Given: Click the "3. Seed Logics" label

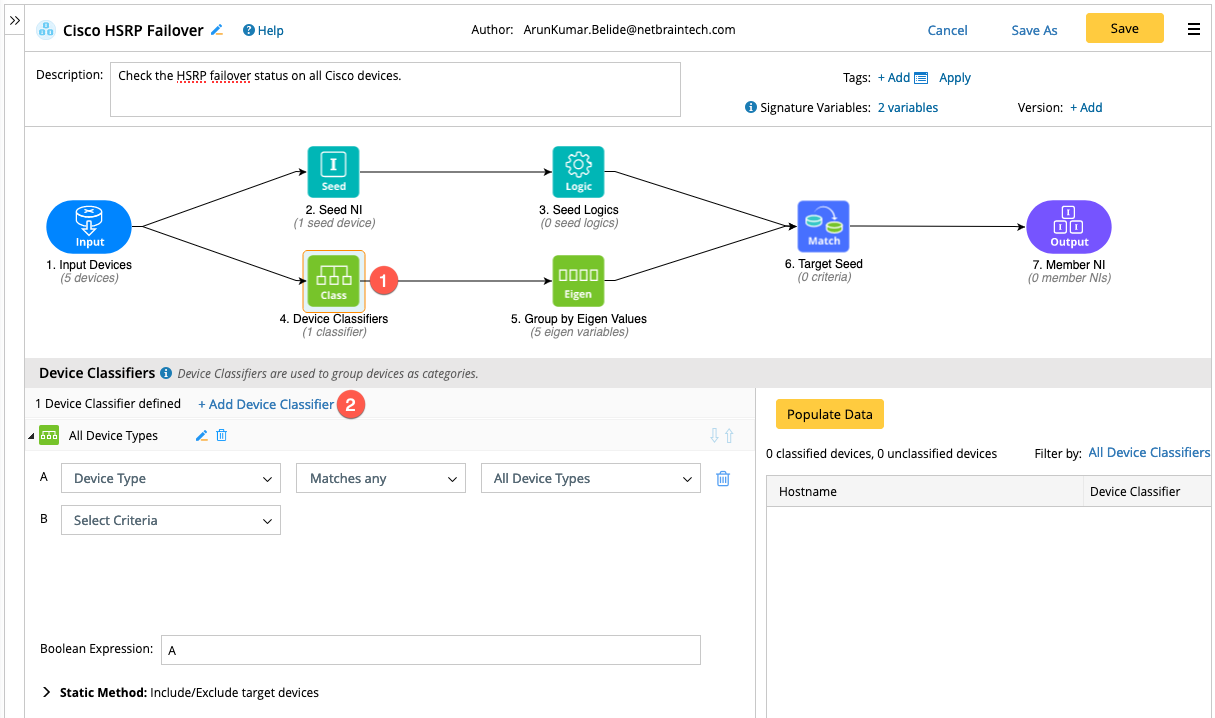Looking at the screenshot, I should click(x=579, y=210).
